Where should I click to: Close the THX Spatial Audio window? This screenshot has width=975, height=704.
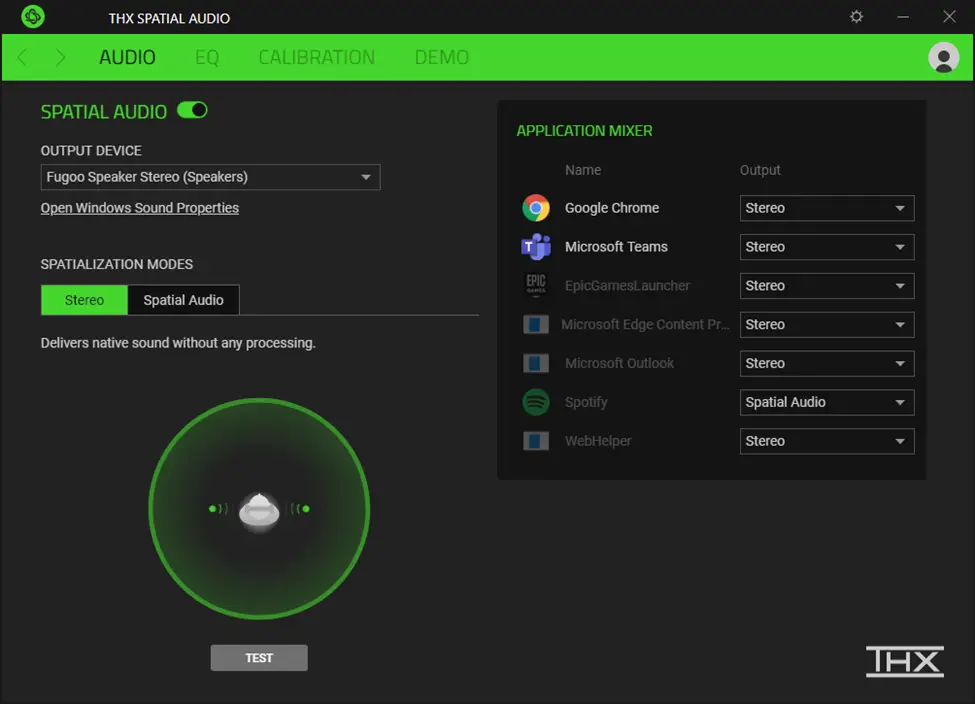point(949,17)
